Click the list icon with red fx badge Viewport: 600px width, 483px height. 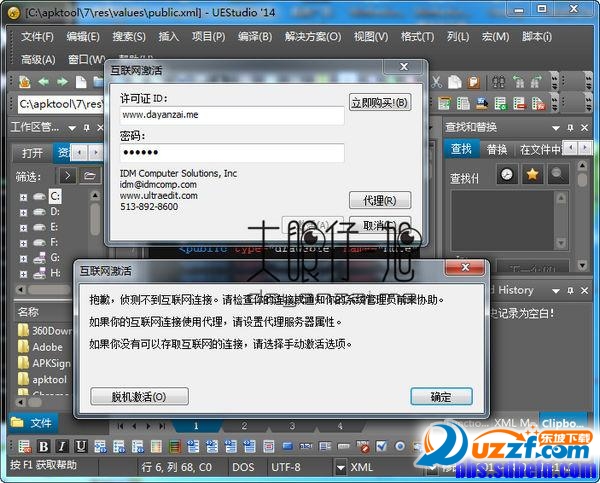[538, 103]
